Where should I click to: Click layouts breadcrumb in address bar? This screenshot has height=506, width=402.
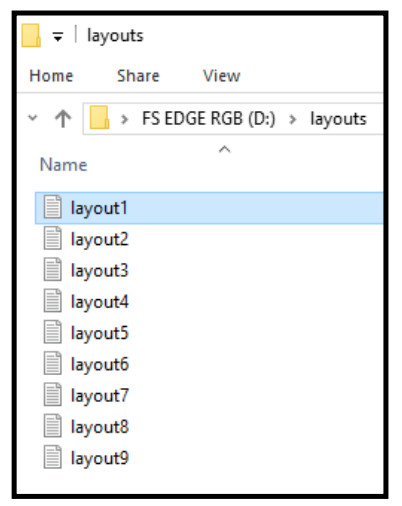338,119
